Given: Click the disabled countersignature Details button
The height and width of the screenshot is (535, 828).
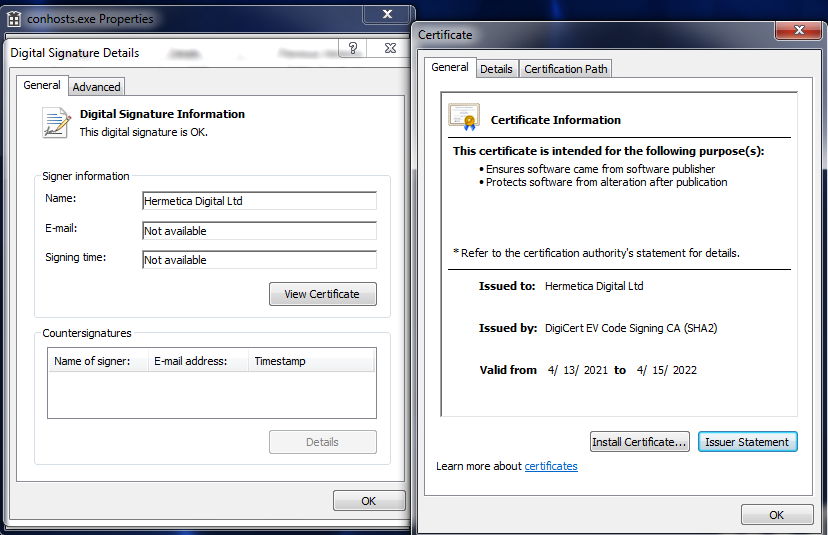Looking at the screenshot, I should 323,442.
